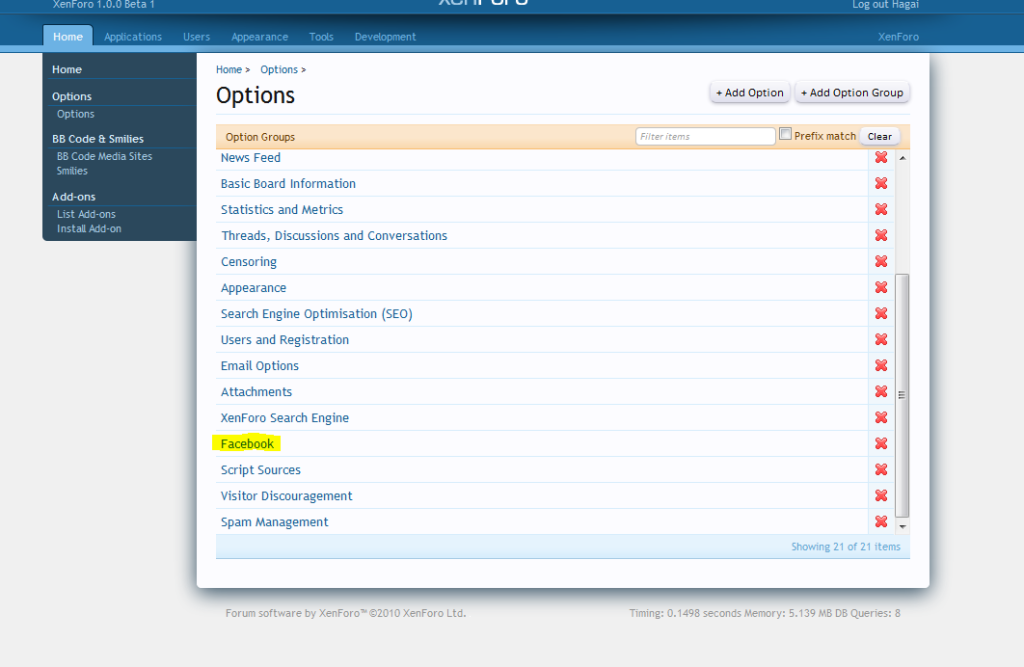Open Search Engine Optimisation (SEO) options
The image size is (1024, 667).
(317, 314)
